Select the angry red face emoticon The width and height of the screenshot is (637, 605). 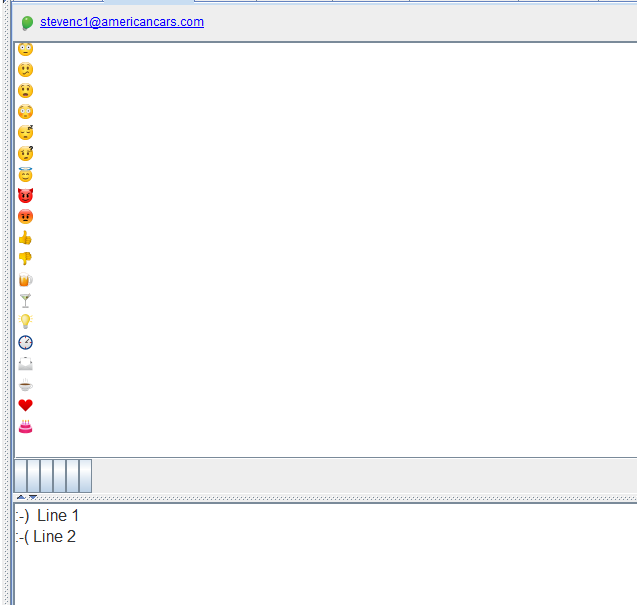26,216
